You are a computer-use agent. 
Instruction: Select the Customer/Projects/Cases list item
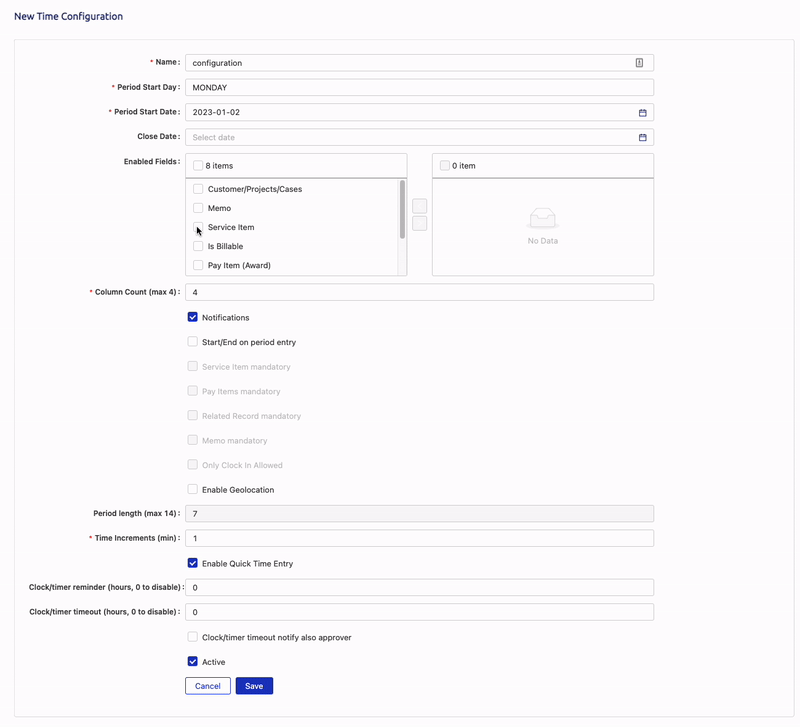pos(254,189)
